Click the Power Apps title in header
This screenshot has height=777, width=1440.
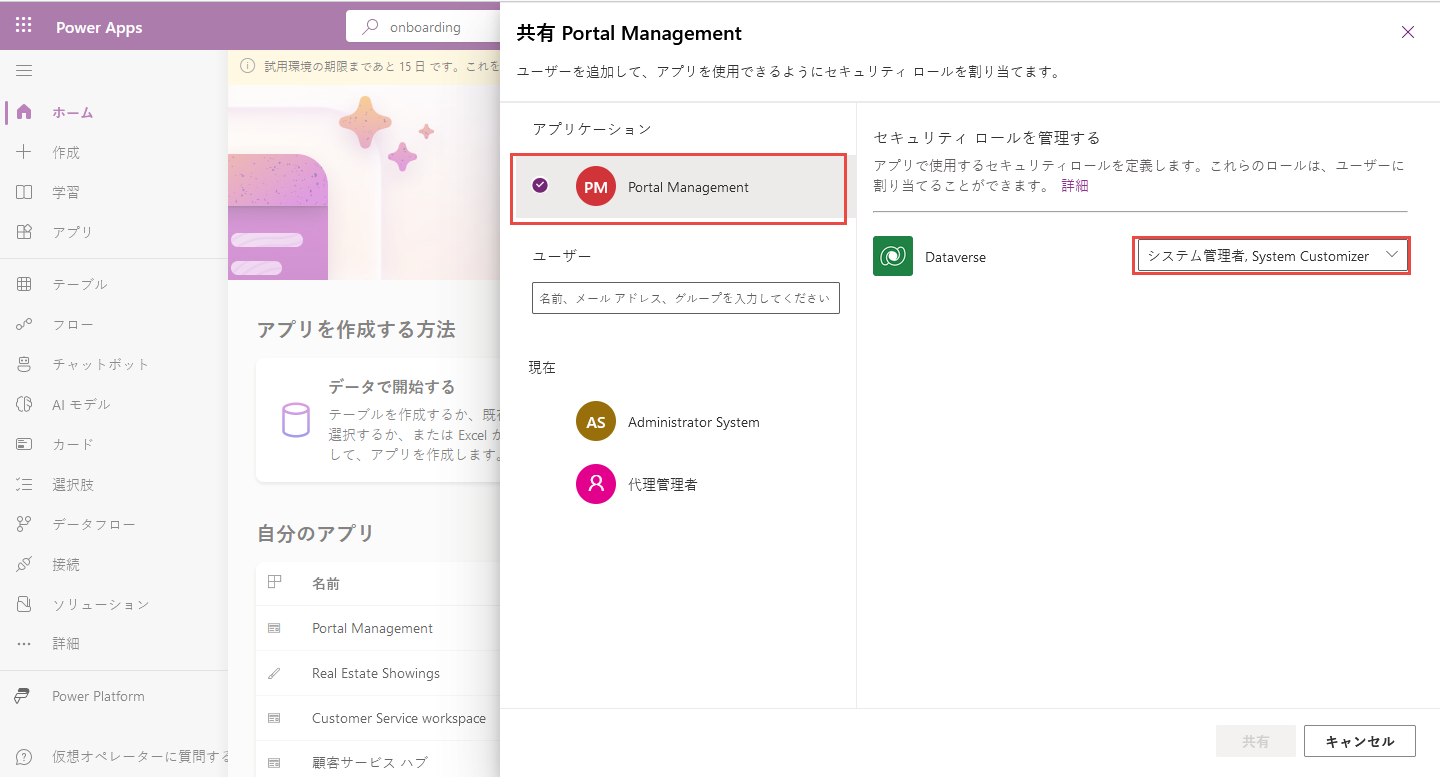[x=99, y=27]
